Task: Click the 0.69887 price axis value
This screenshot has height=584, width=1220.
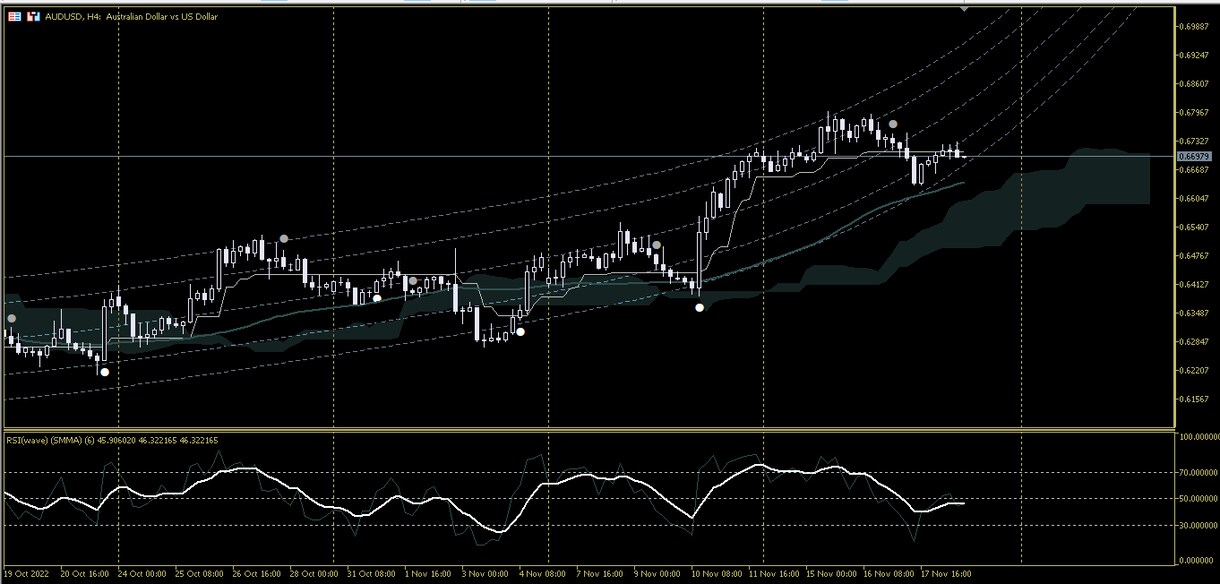Action: pyautogui.click(x=1196, y=26)
